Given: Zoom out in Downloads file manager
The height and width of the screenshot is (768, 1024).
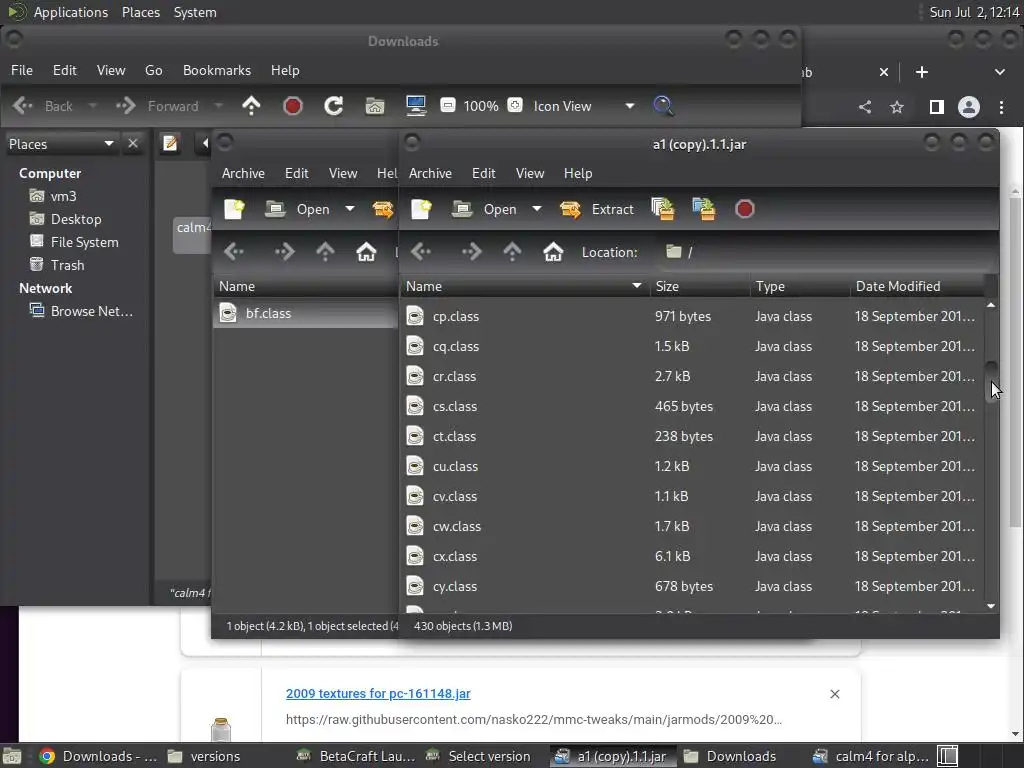Looking at the screenshot, I should (447, 105).
